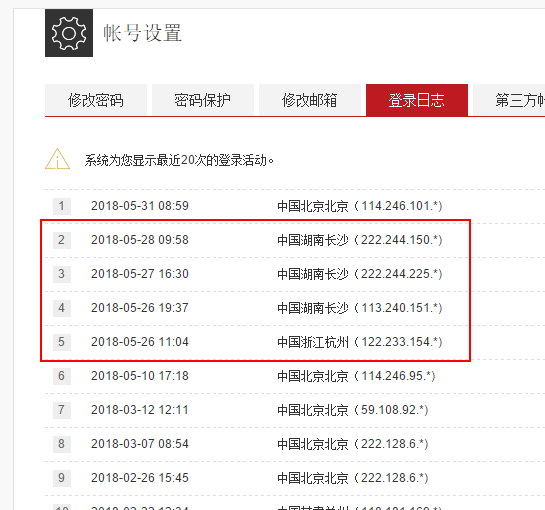Click the 帐号设置 page title
Viewport: 545px width, 510px height.
pyautogui.click(x=143, y=33)
